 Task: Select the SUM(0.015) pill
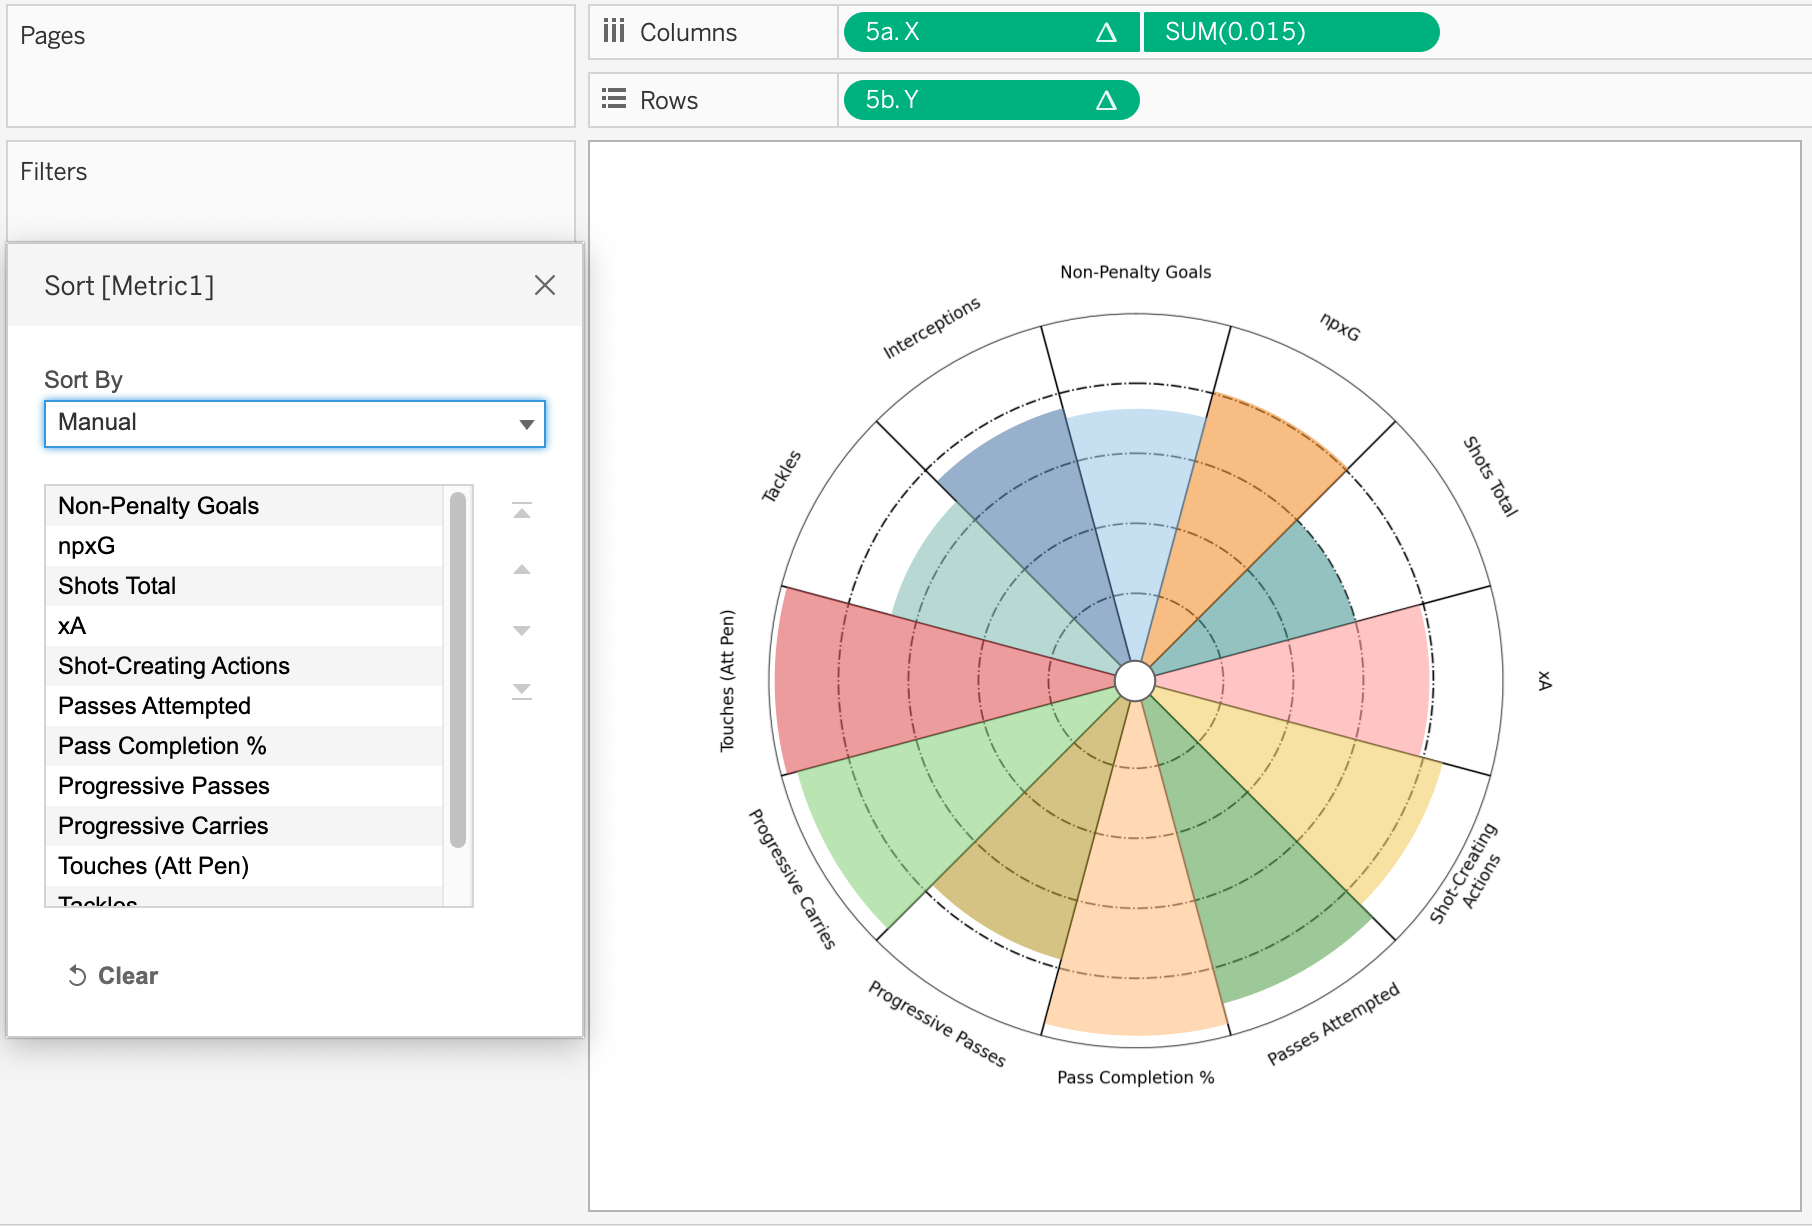[1290, 32]
